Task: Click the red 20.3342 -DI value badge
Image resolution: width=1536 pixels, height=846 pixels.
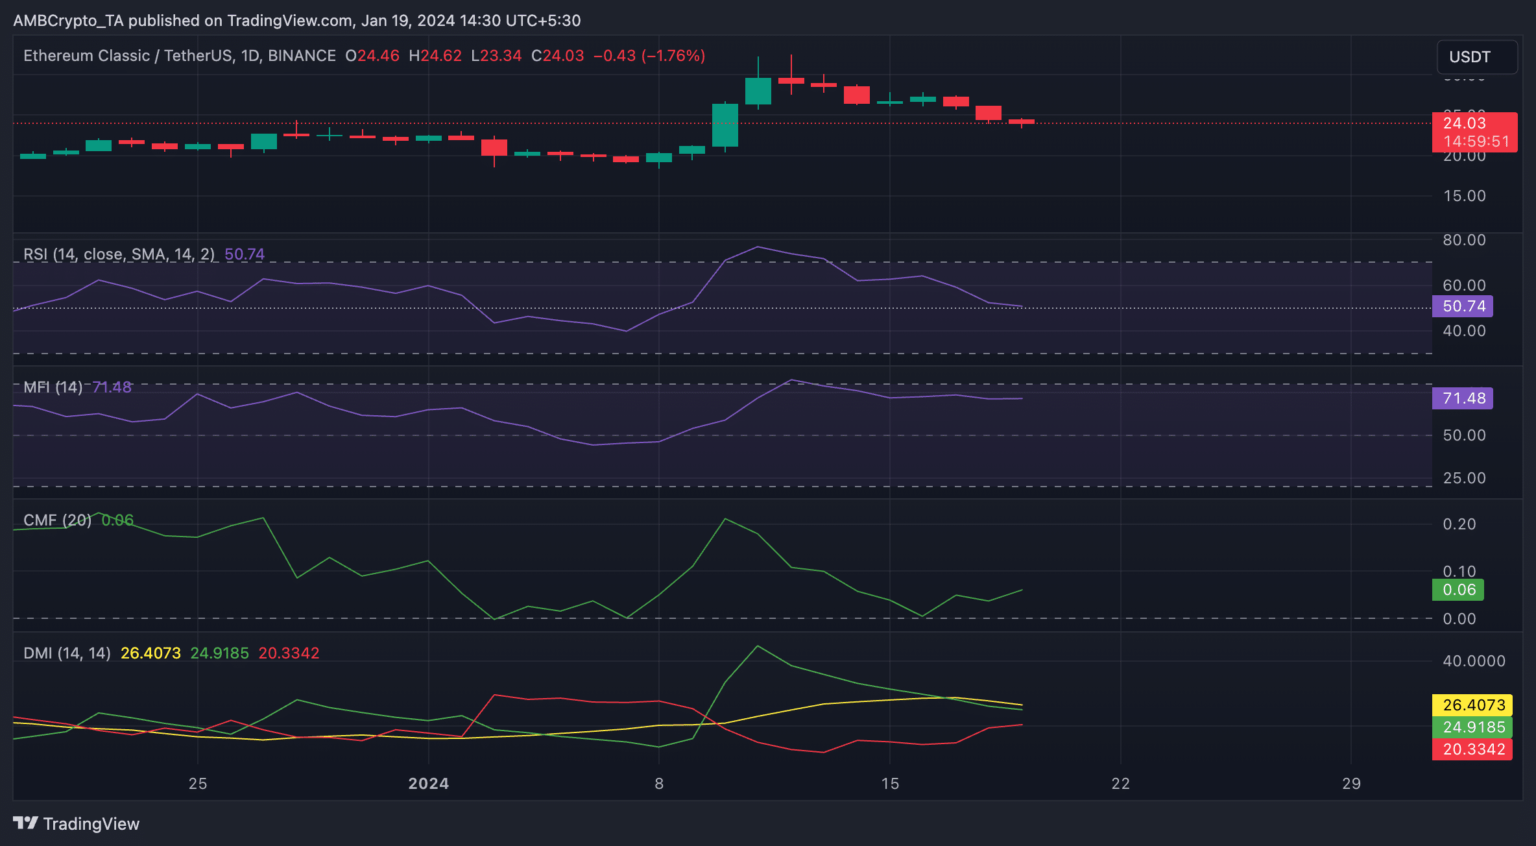Action: pyautogui.click(x=1472, y=750)
